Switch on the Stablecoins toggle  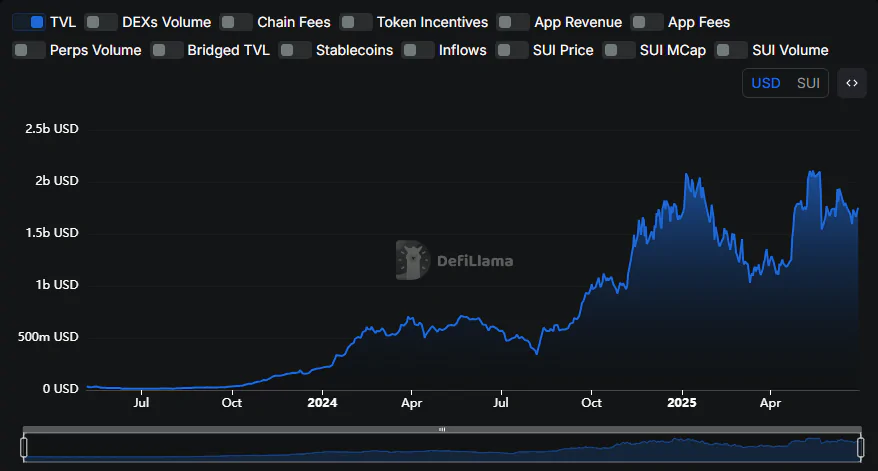[295, 50]
